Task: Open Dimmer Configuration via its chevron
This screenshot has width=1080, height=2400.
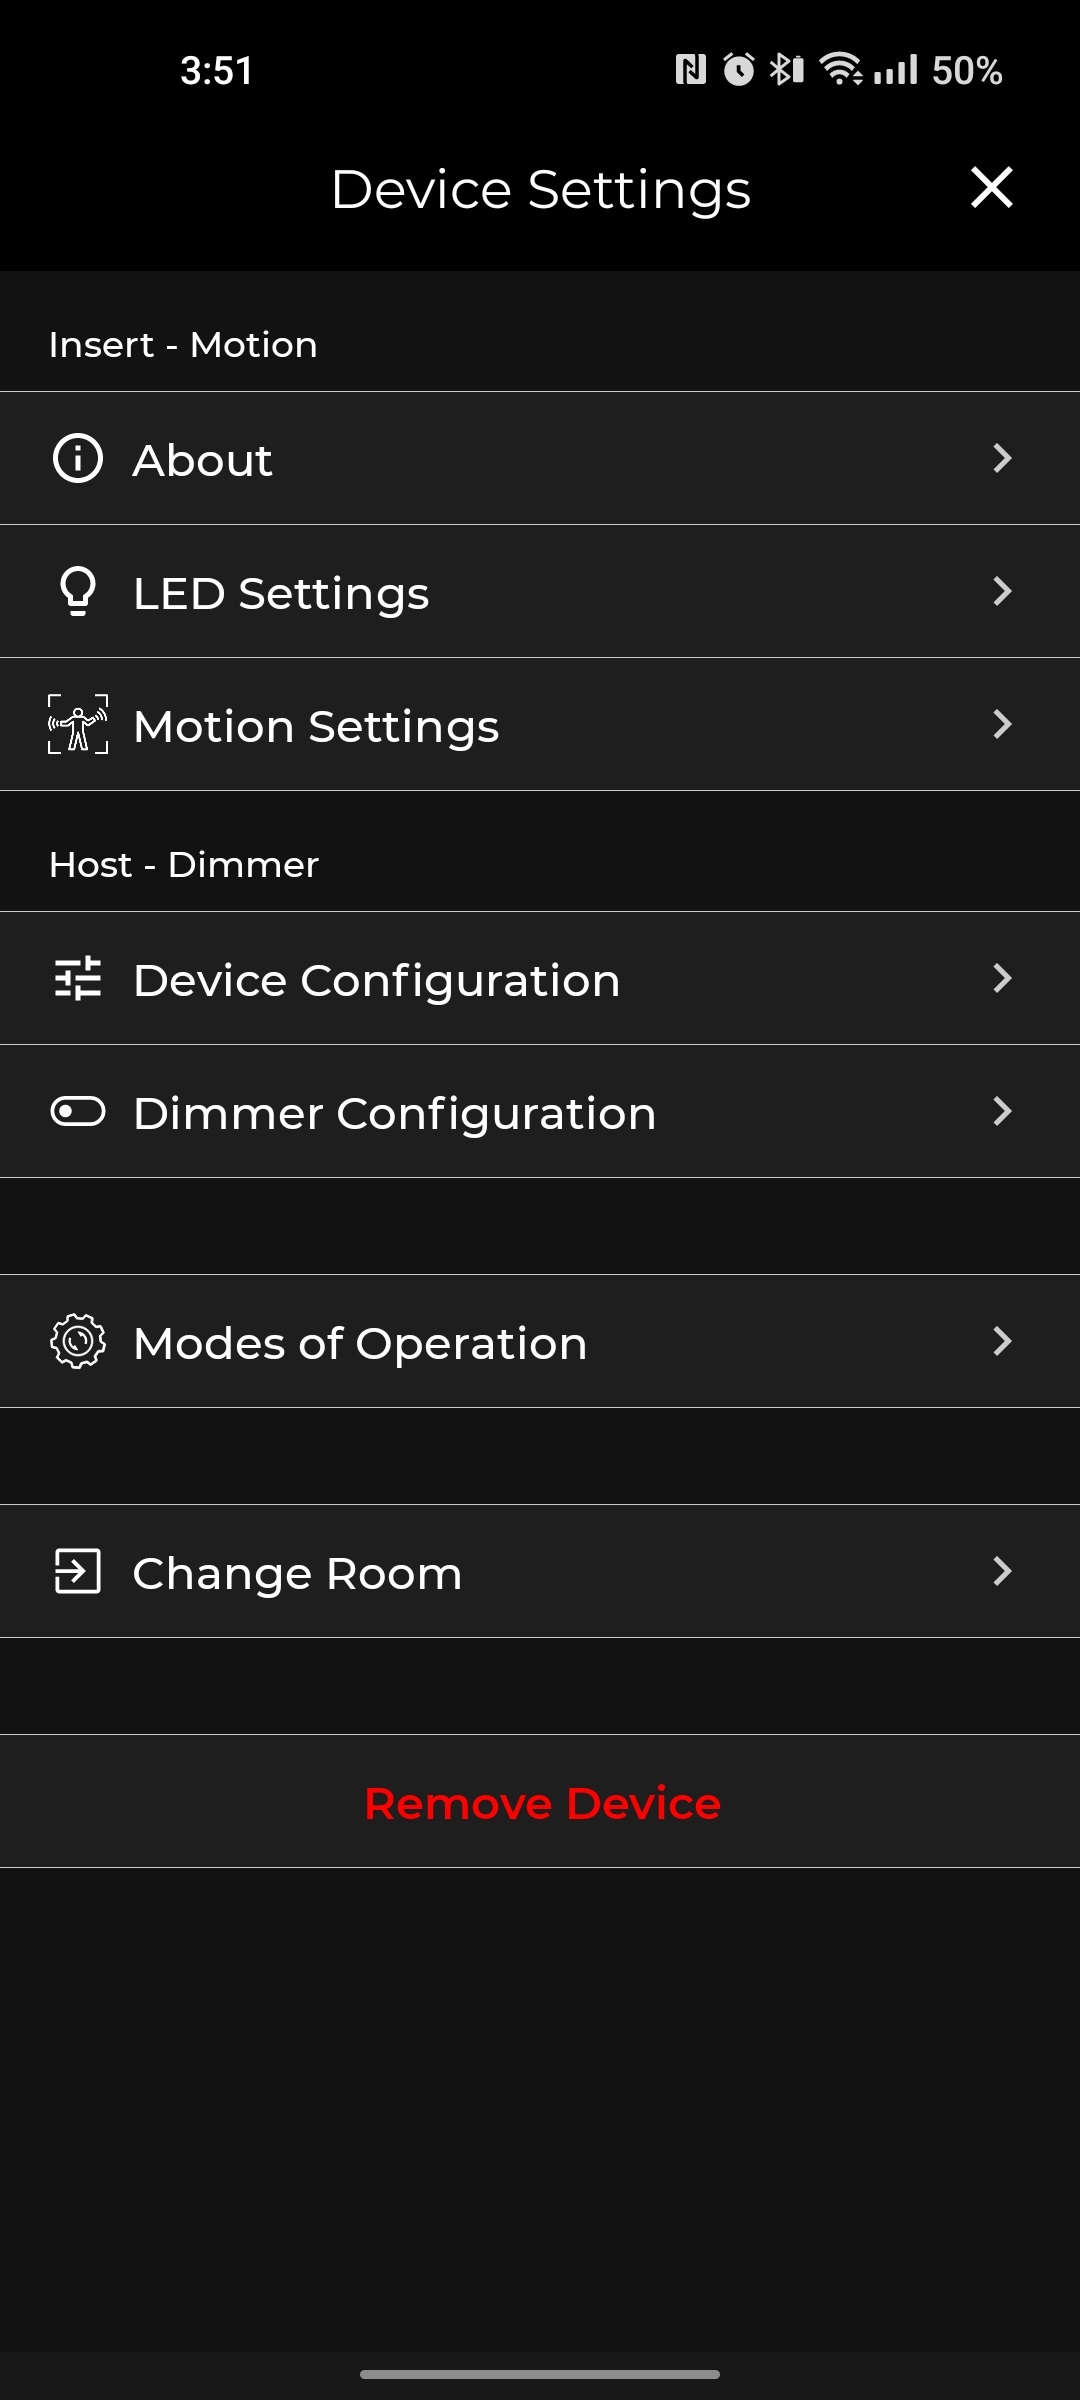Action: click(1002, 1111)
